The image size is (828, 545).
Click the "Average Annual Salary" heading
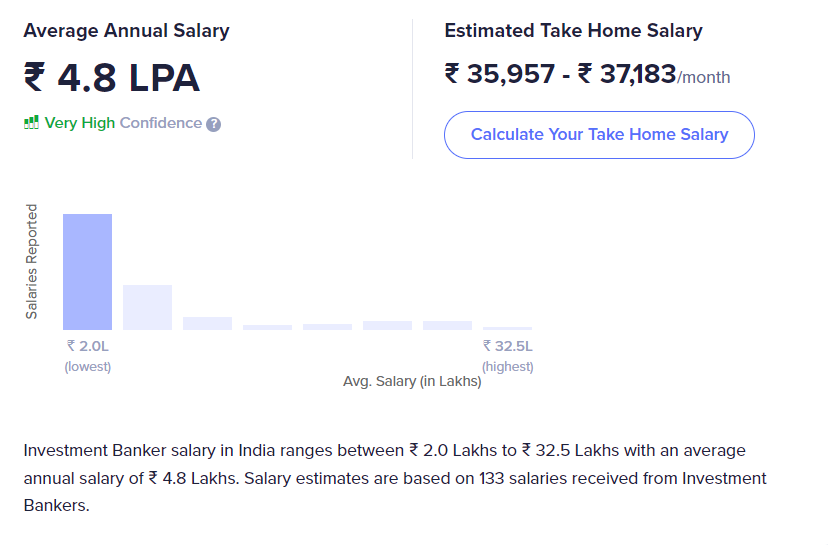[126, 31]
